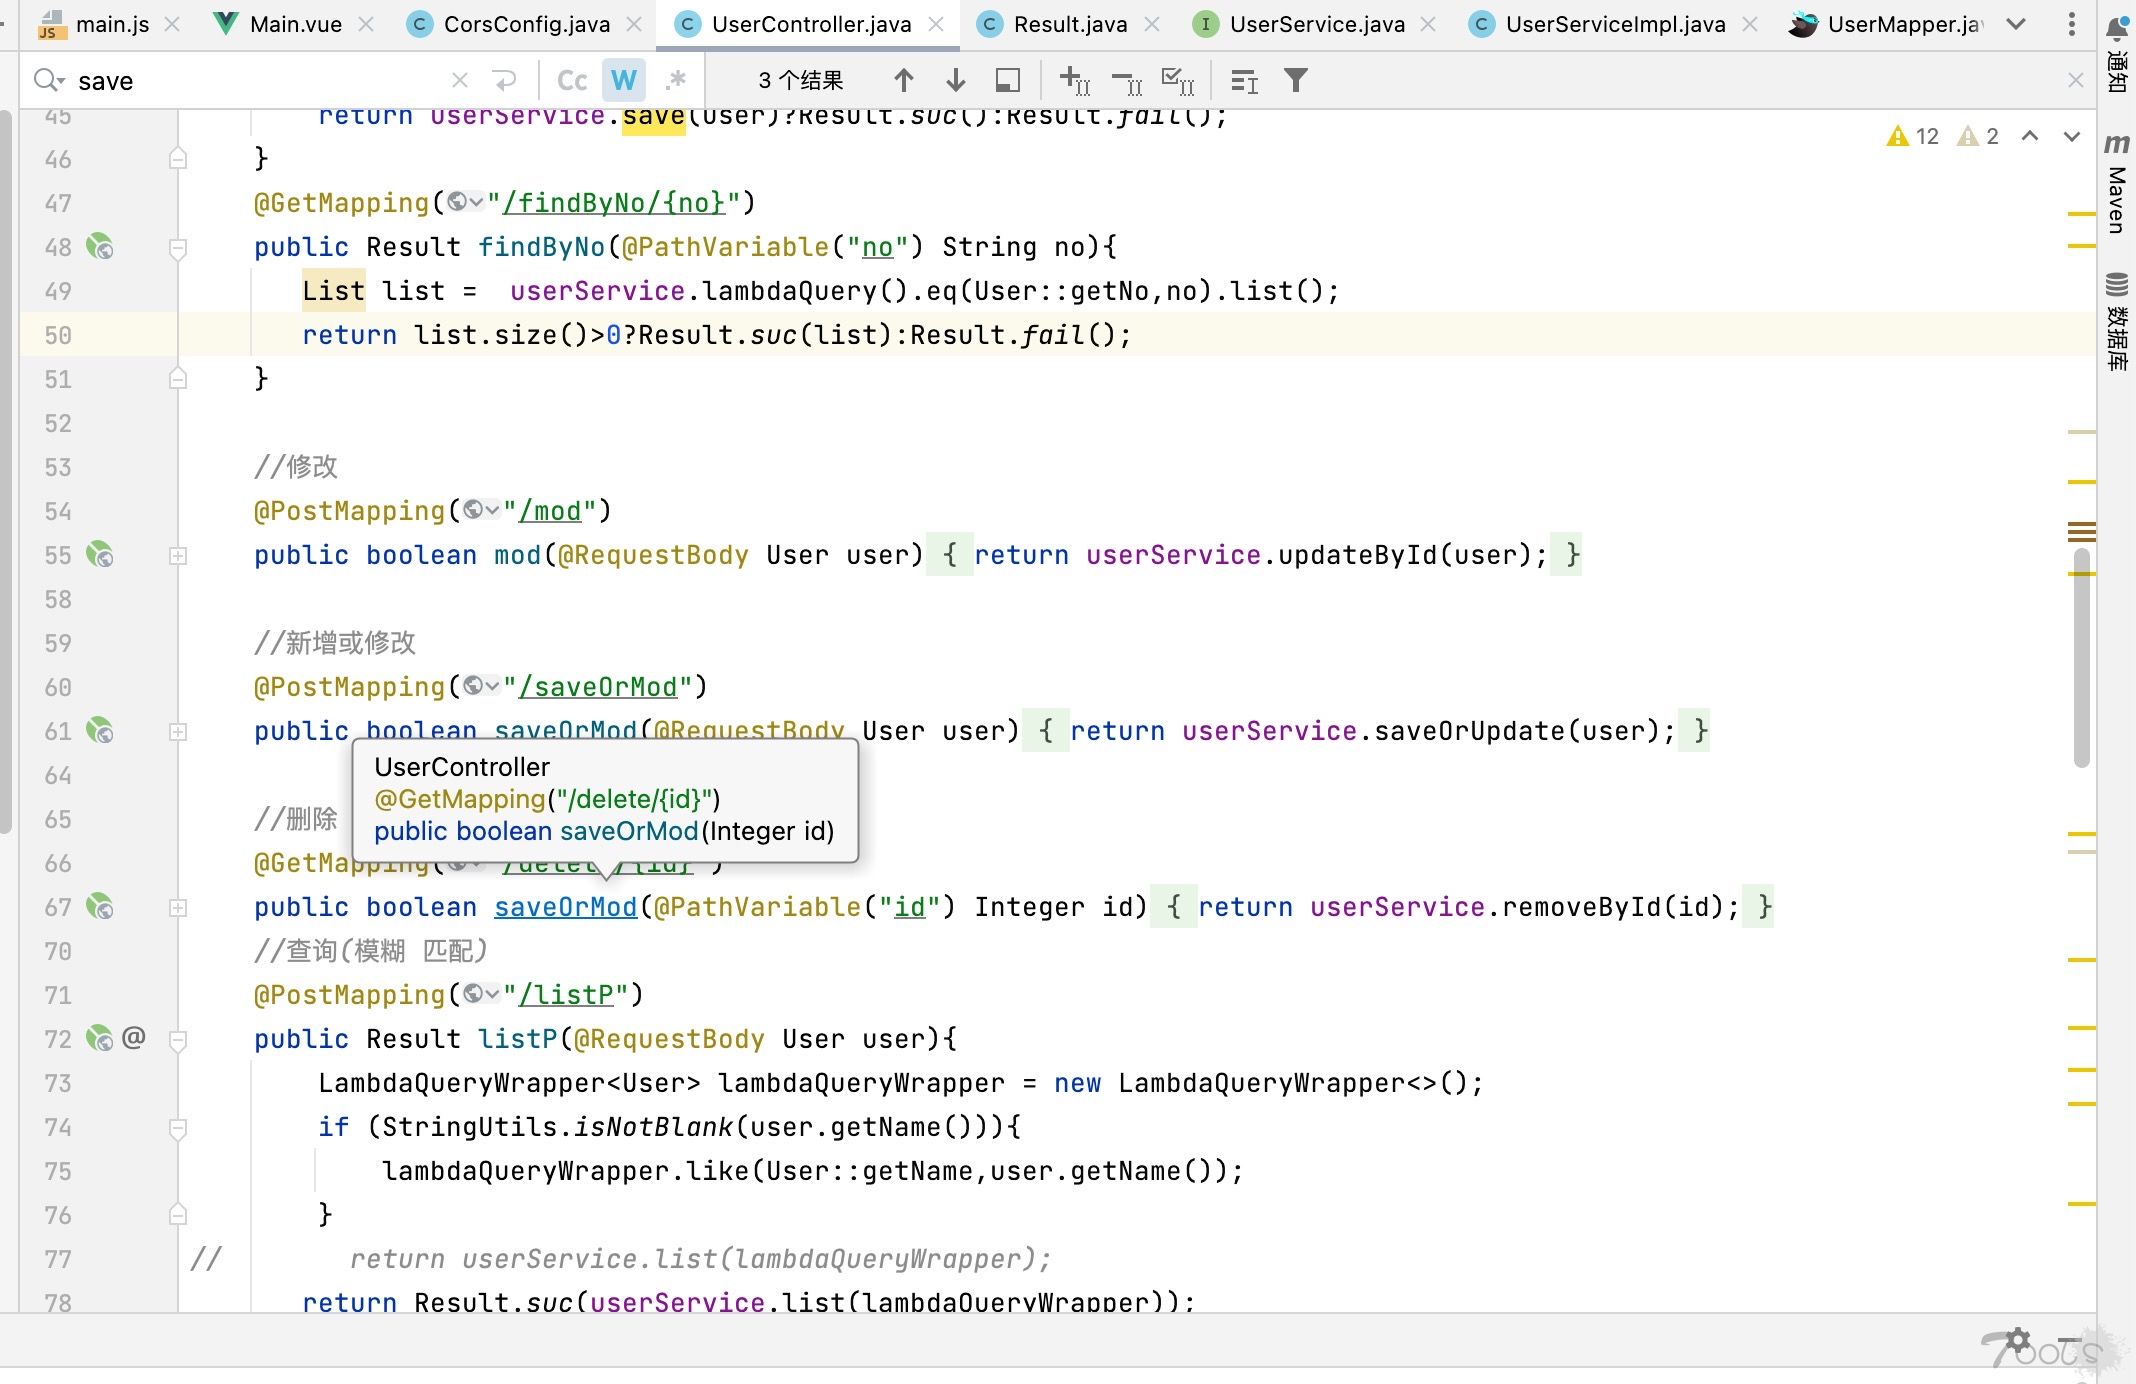2136x1384 pixels.
Task: Open URL dropdown beside /saveOrMod mapping
Action: click(x=481, y=687)
